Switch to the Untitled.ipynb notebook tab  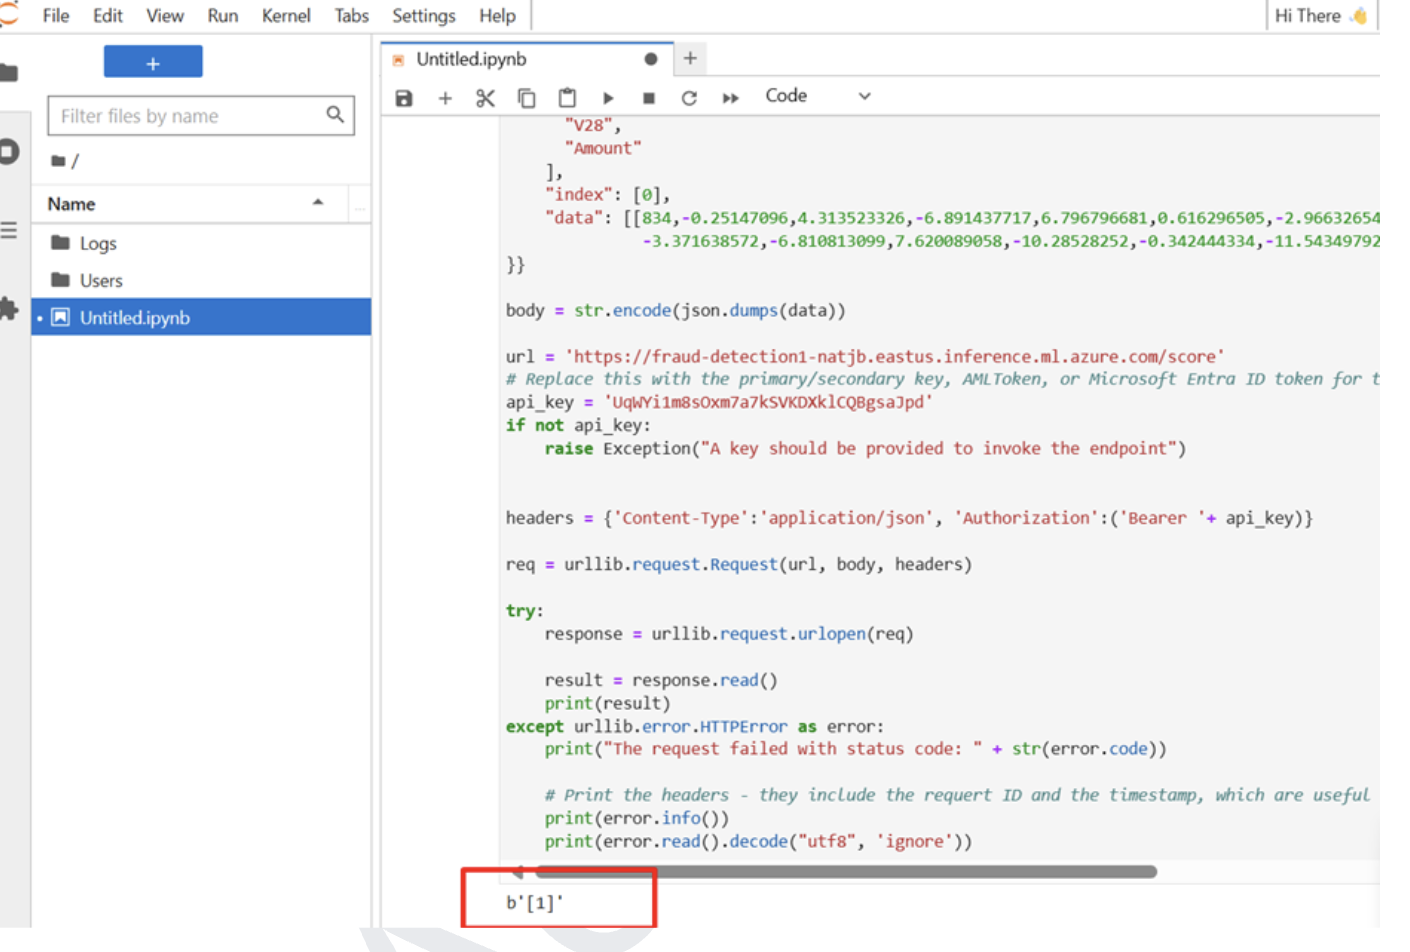coord(525,59)
